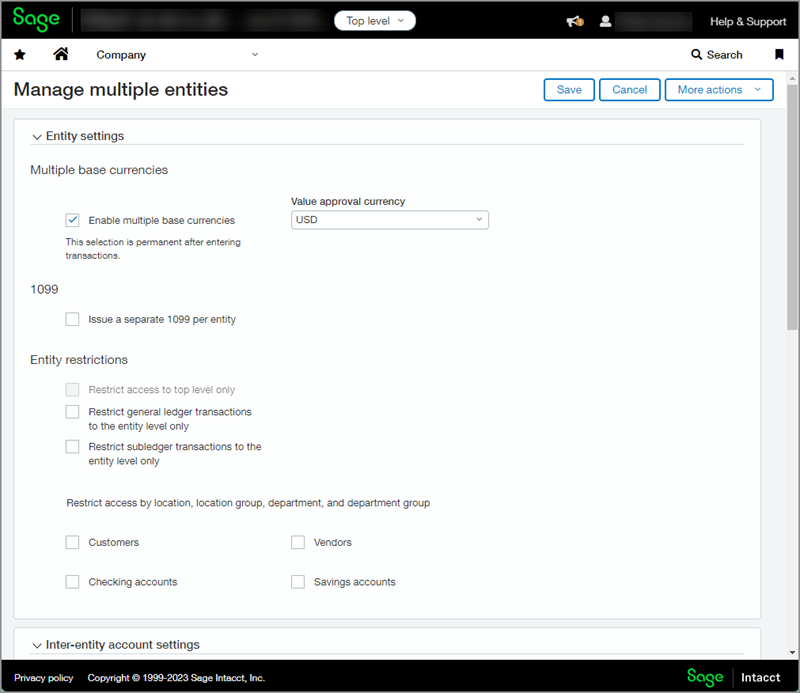
Task: Open announcements megaphone icon
Action: [574, 21]
